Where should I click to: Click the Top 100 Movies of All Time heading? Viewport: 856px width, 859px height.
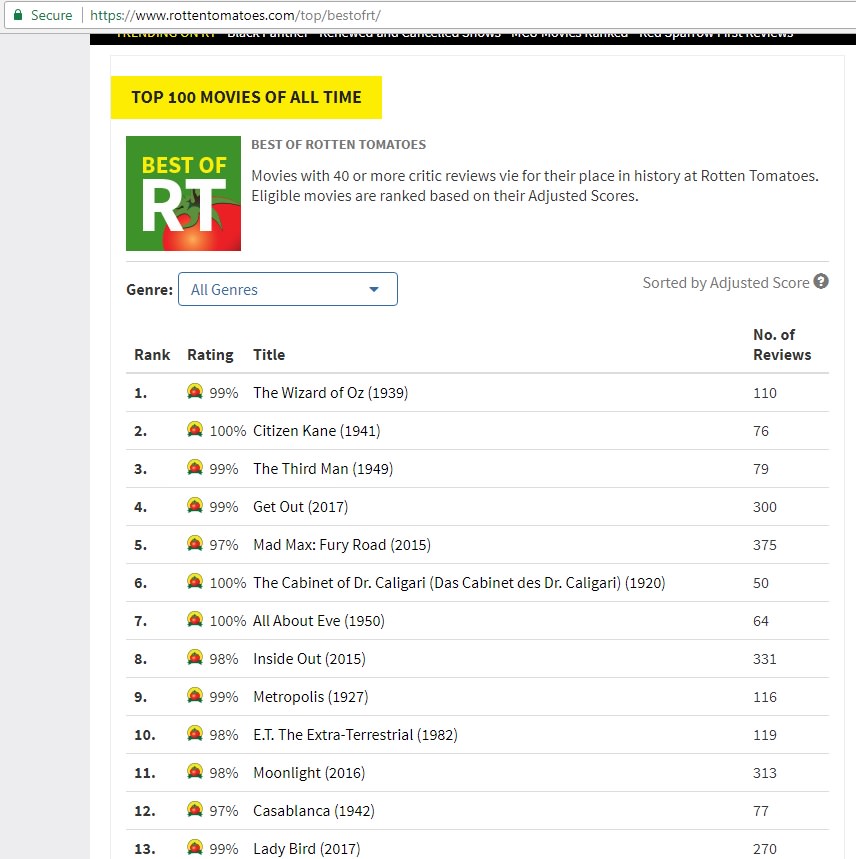(246, 97)
